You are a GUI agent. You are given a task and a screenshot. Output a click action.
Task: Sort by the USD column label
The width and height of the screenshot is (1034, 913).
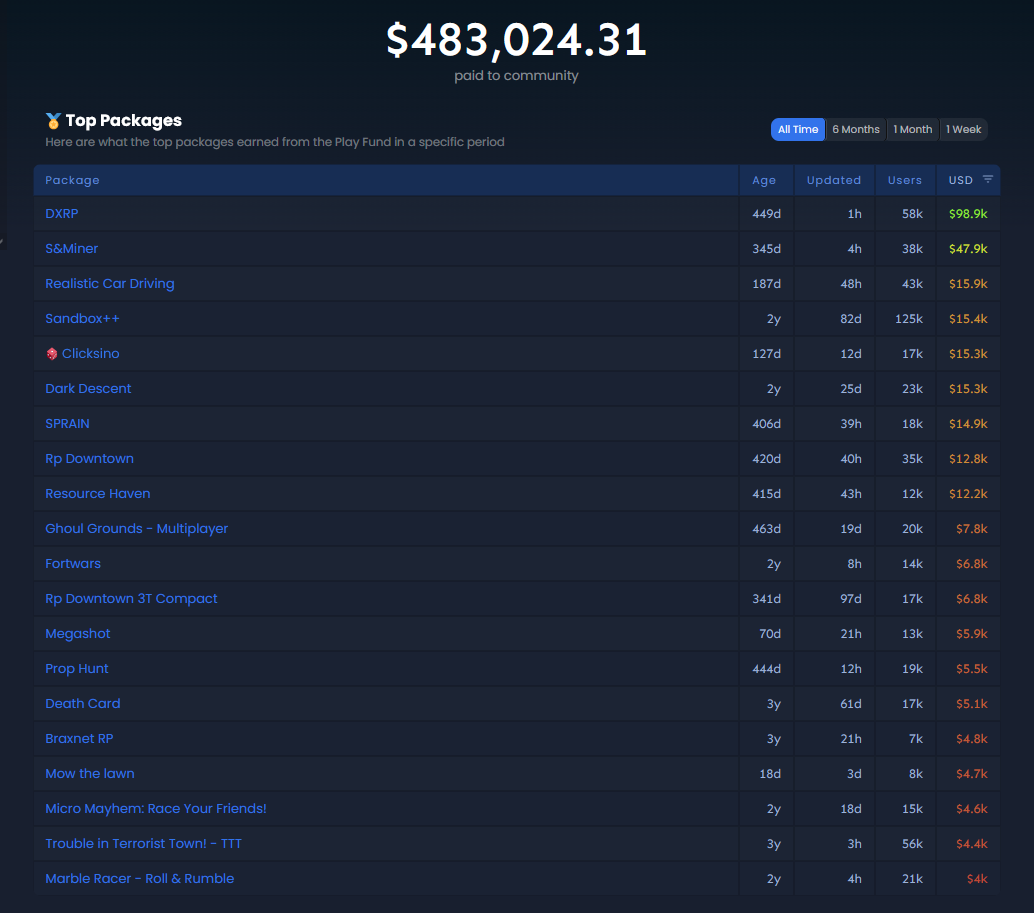tap(960, 180)
